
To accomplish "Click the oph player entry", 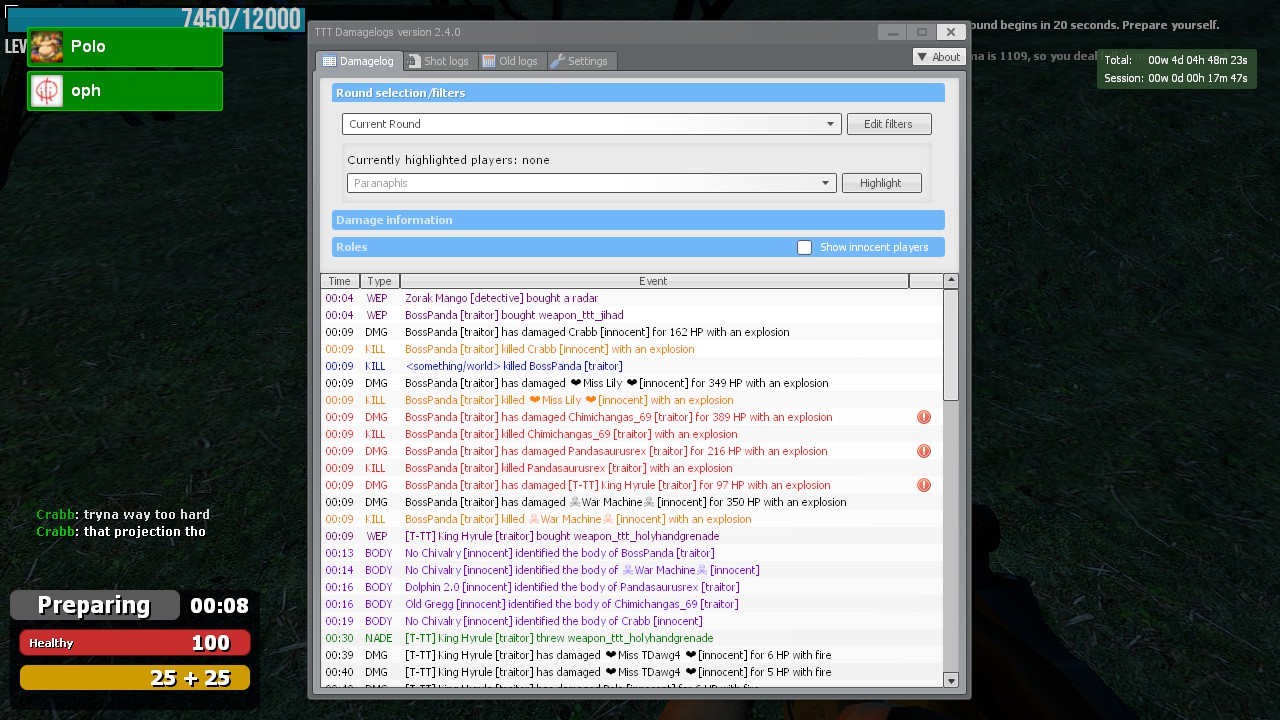I will [125, 91].
